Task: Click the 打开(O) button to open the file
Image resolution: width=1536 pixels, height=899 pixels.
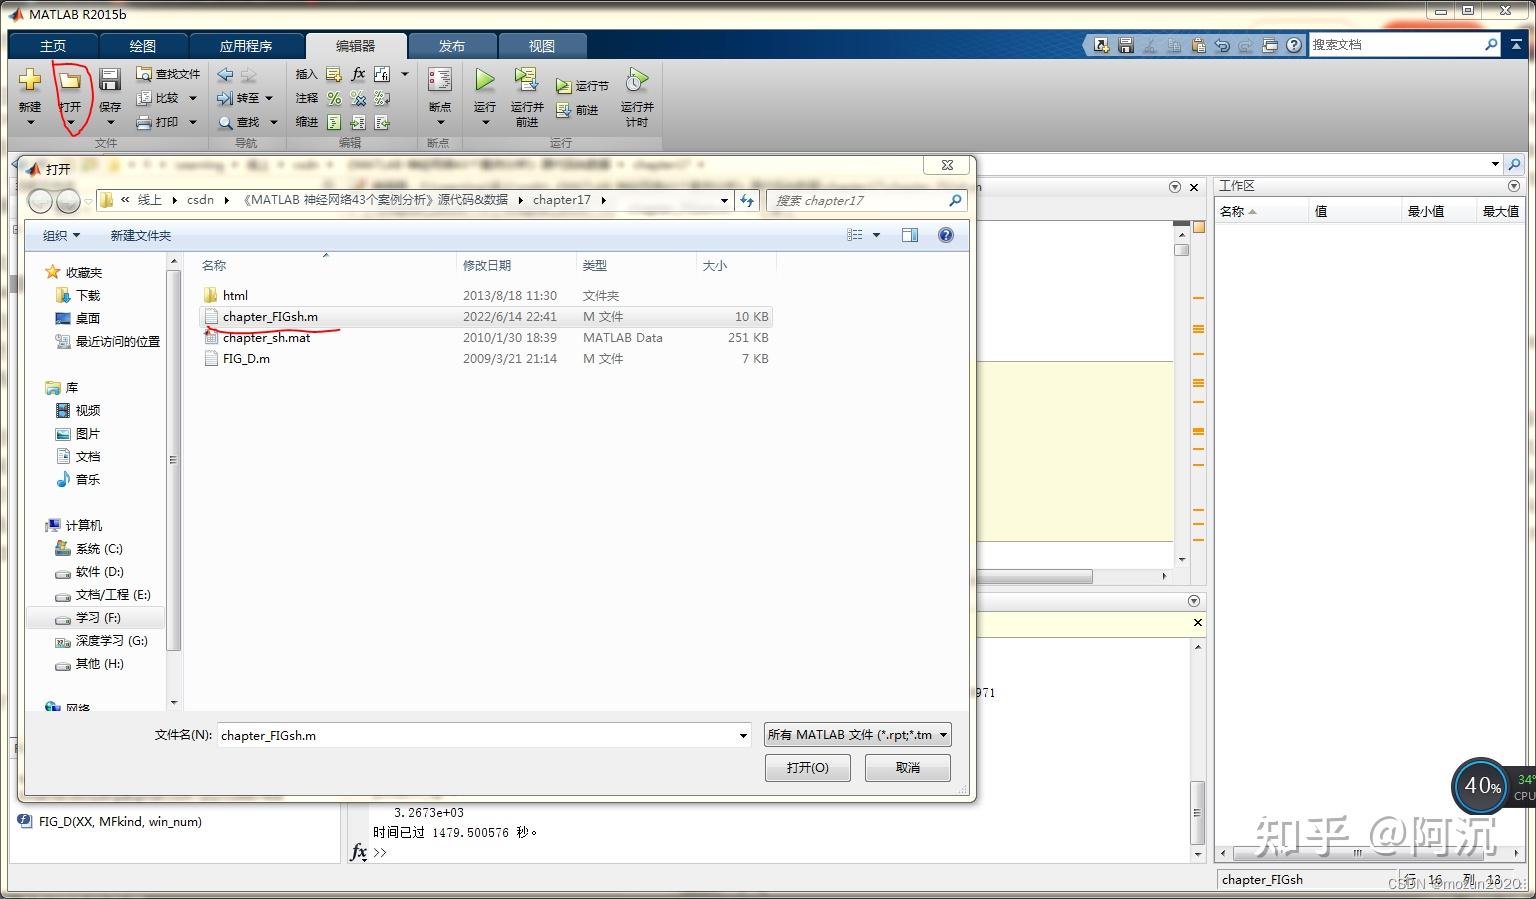Action: coord(807,767)
